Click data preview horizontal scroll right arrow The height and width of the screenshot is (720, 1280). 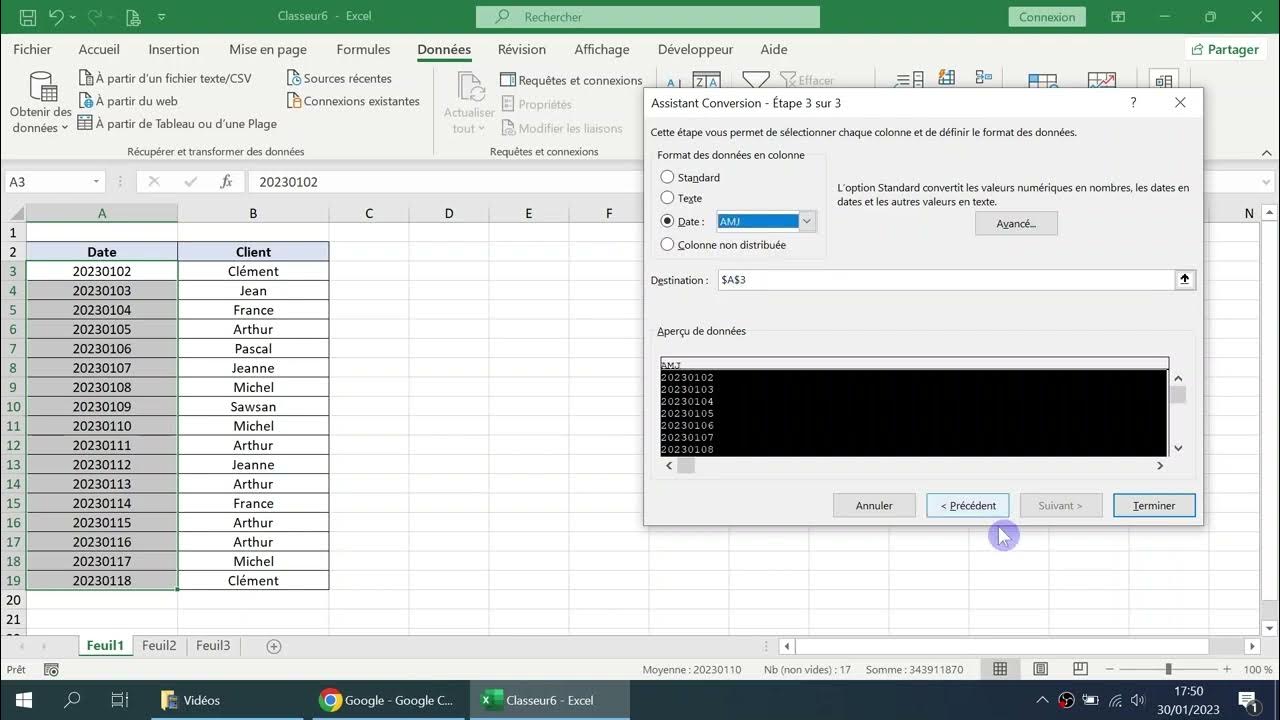click(x=1160, y=466)
